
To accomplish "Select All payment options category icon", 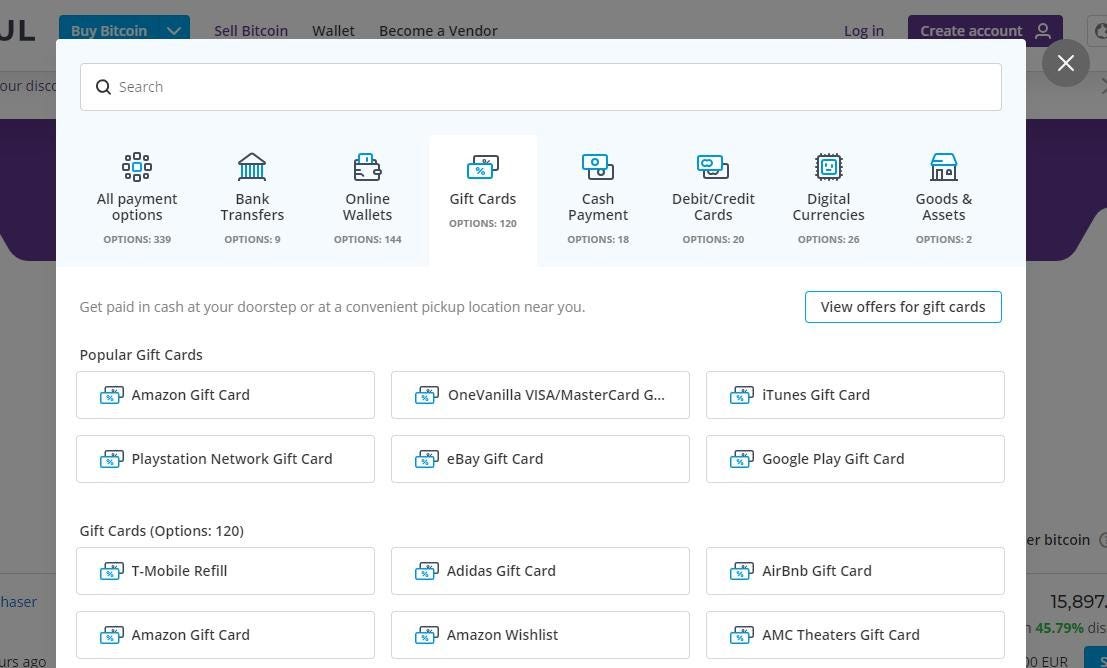I will click(137, 167).
